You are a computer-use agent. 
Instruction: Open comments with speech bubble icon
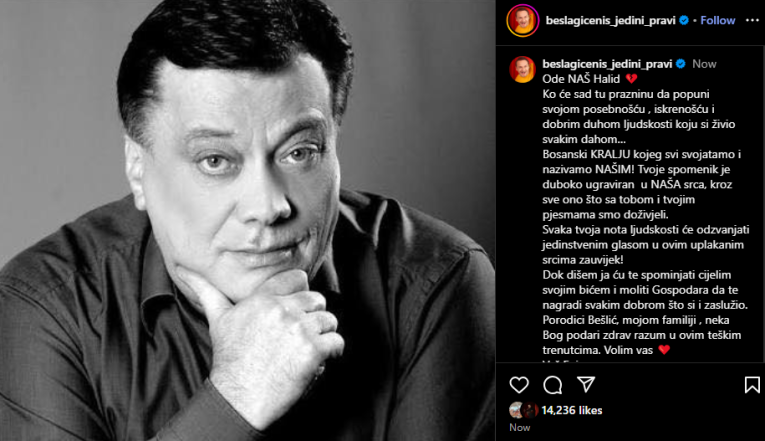coord(553,385)
